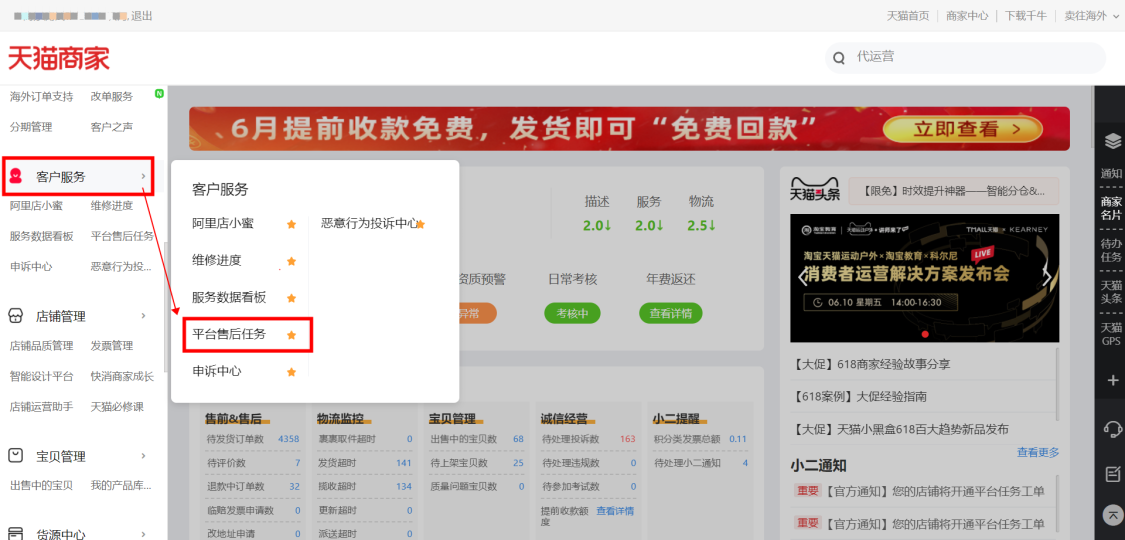
Task: Go to next slide in the banner carousel
Action: (1047, 277)
